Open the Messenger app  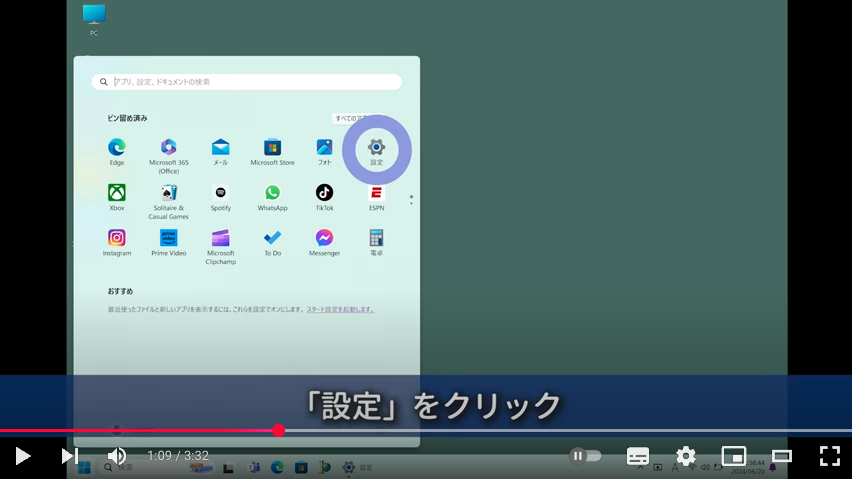(324, 242)
